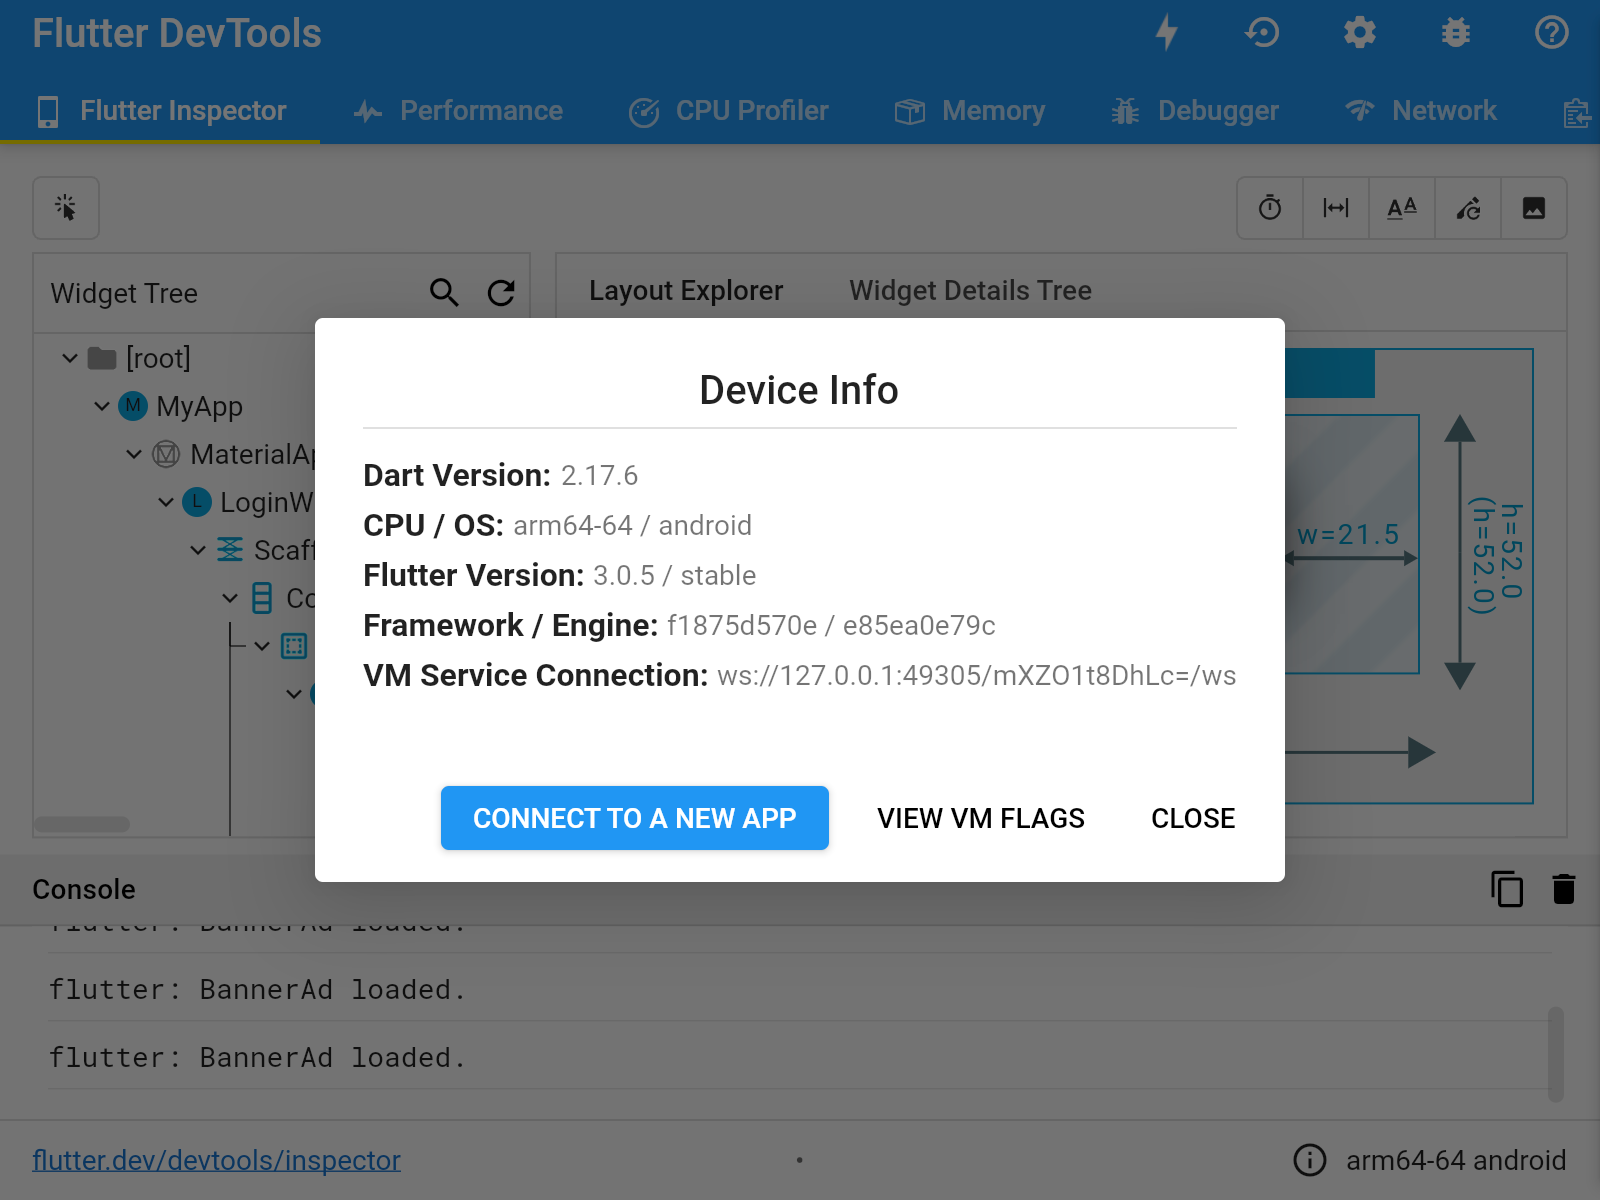The image size is (1600, 1200).
Task: Open the Widget Details Tree tab
Action: 970,291
